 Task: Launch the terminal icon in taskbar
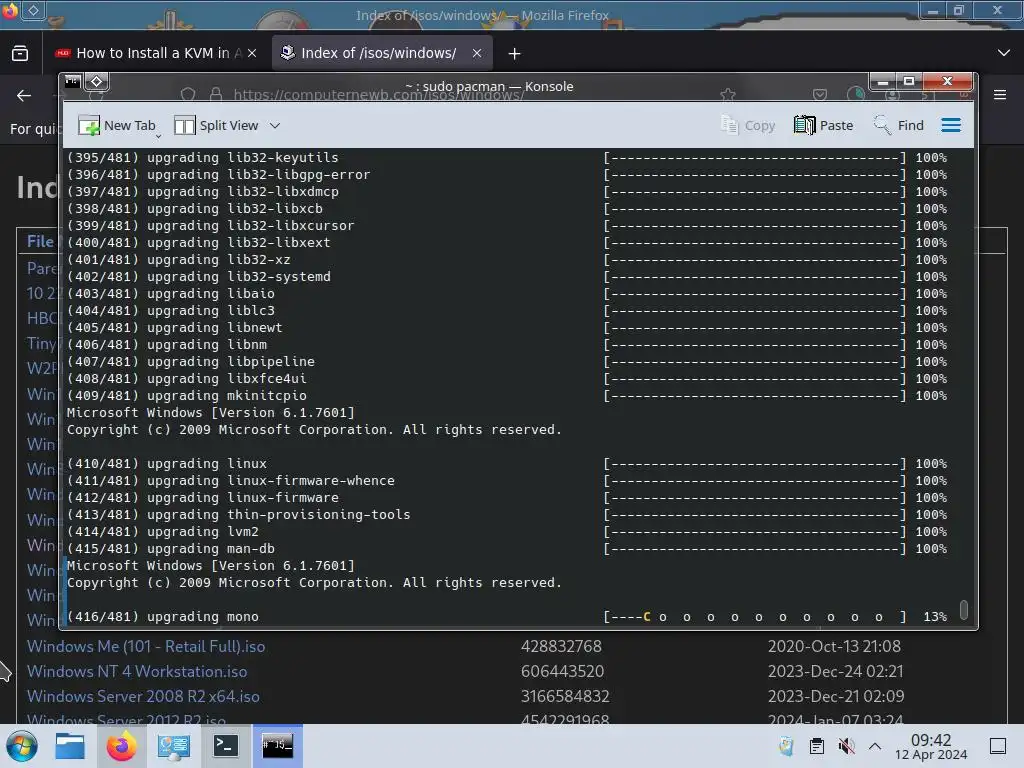(x=225, y=746)
